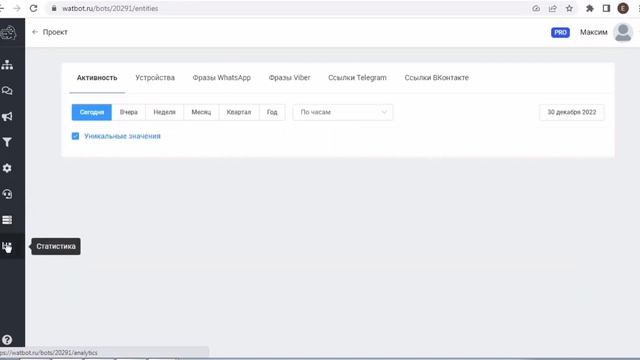Click the Максим username text
This screenshot has width=640, height=360.
point(593,32)
